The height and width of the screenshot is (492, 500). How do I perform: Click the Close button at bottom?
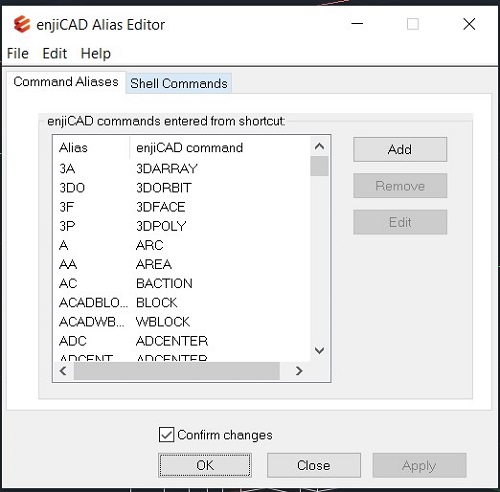pos(314,465)
